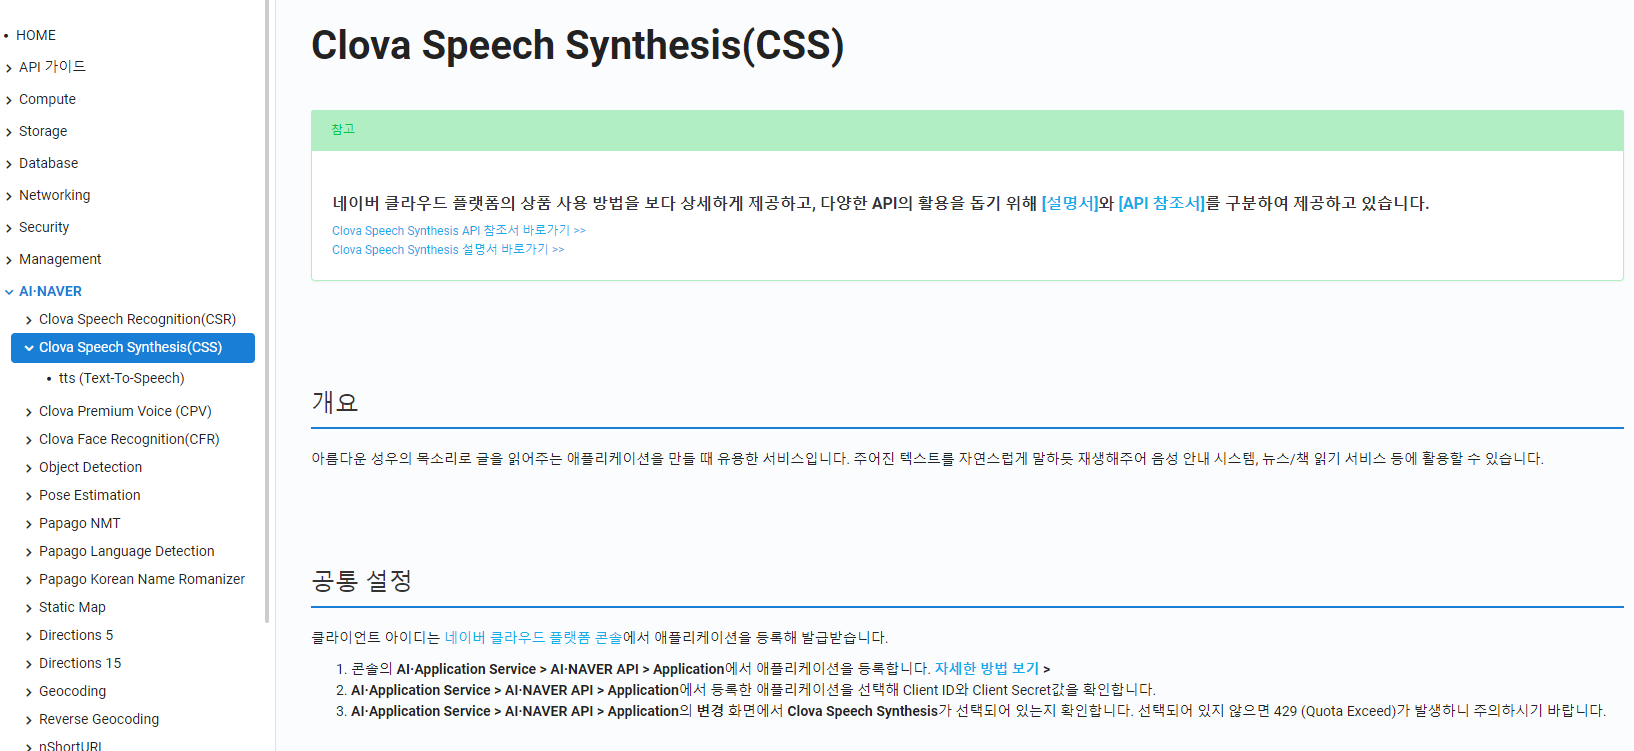The width and height of the screenshot is (1634, 751).
Task: Expand the Compute section chevron
Action: (9, 100)
